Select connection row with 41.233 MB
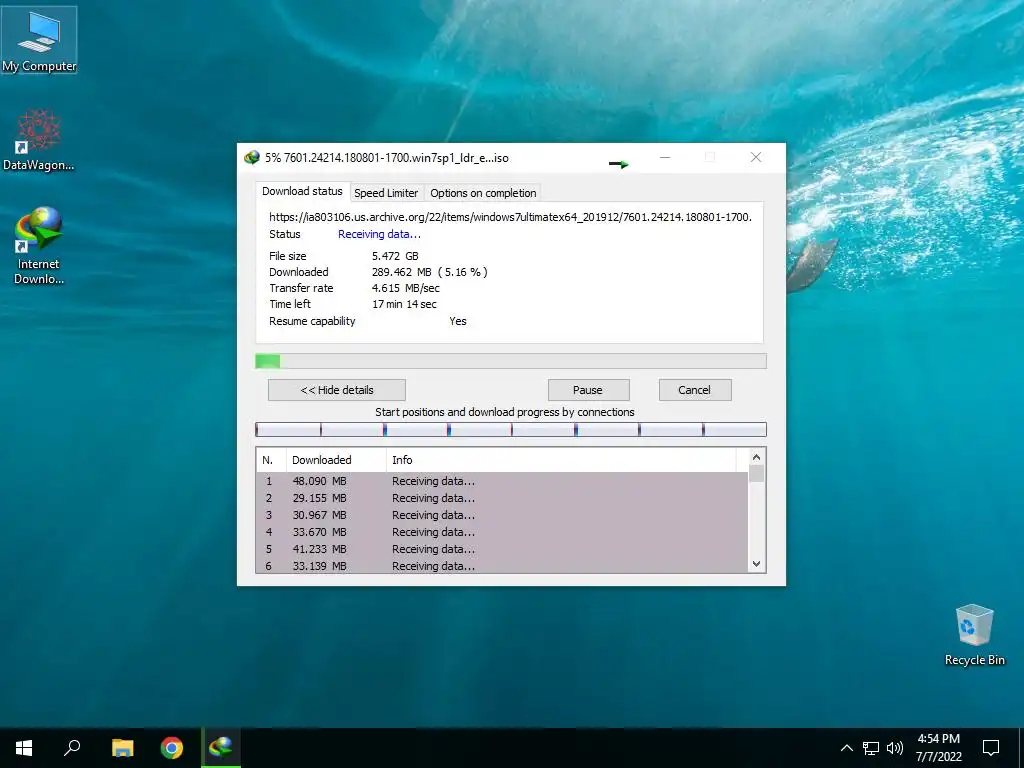 pyautogui.click(x=502, y=549)
